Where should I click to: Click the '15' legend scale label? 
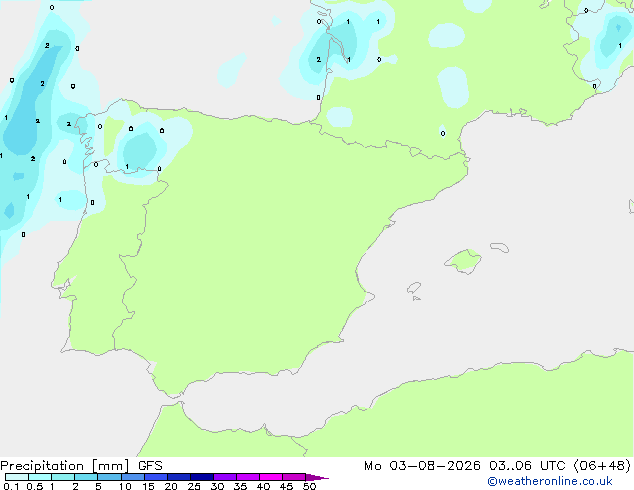(x=148, y=486)
